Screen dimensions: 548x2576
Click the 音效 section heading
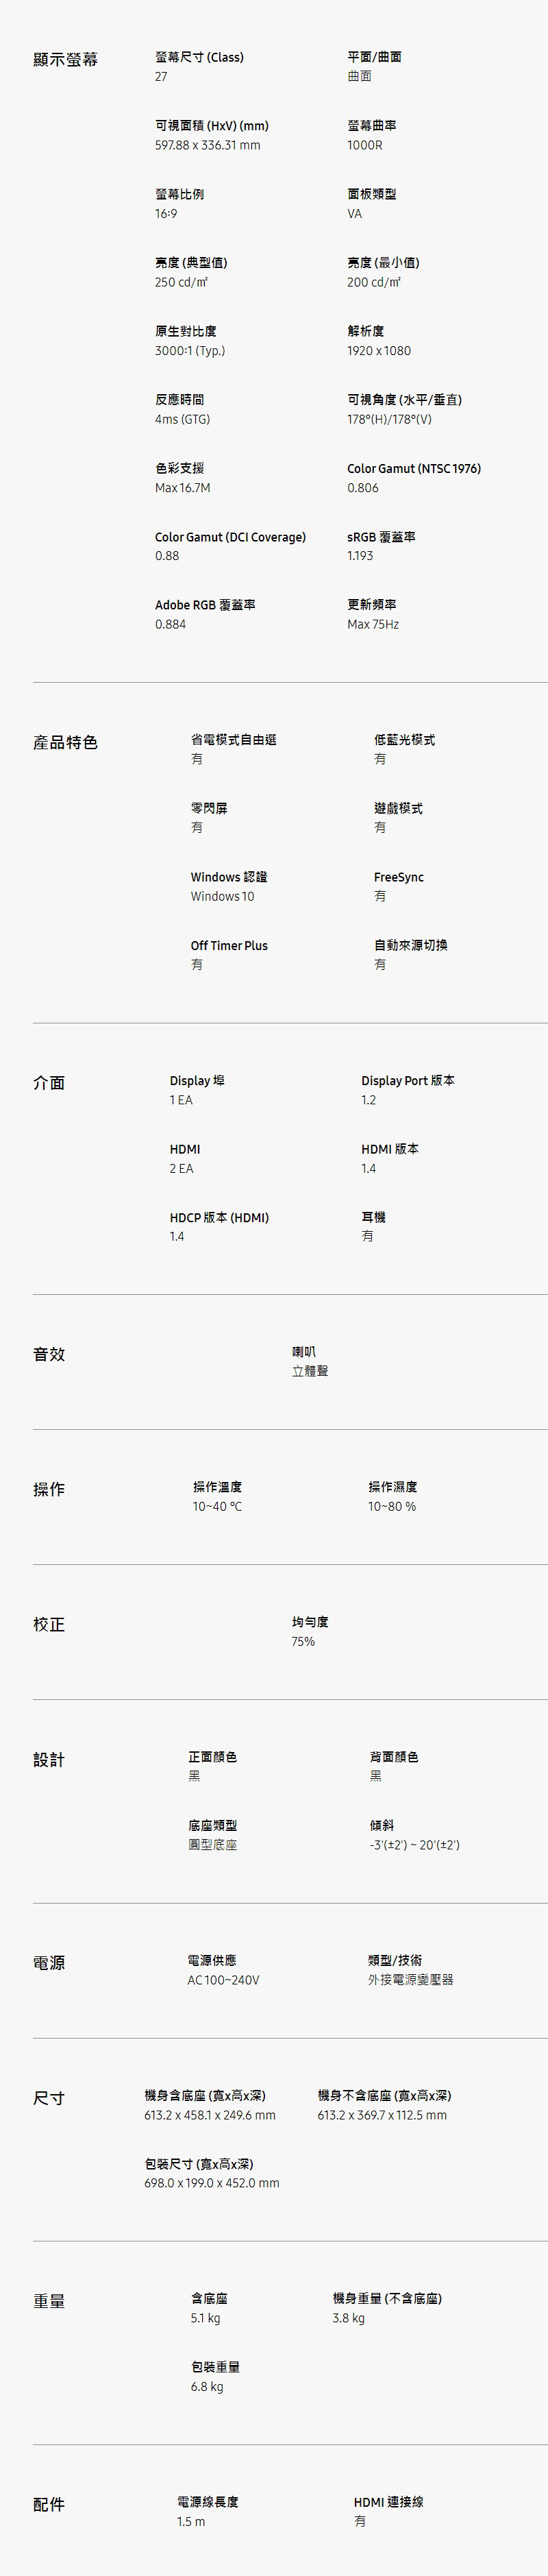pos(49,1354)
